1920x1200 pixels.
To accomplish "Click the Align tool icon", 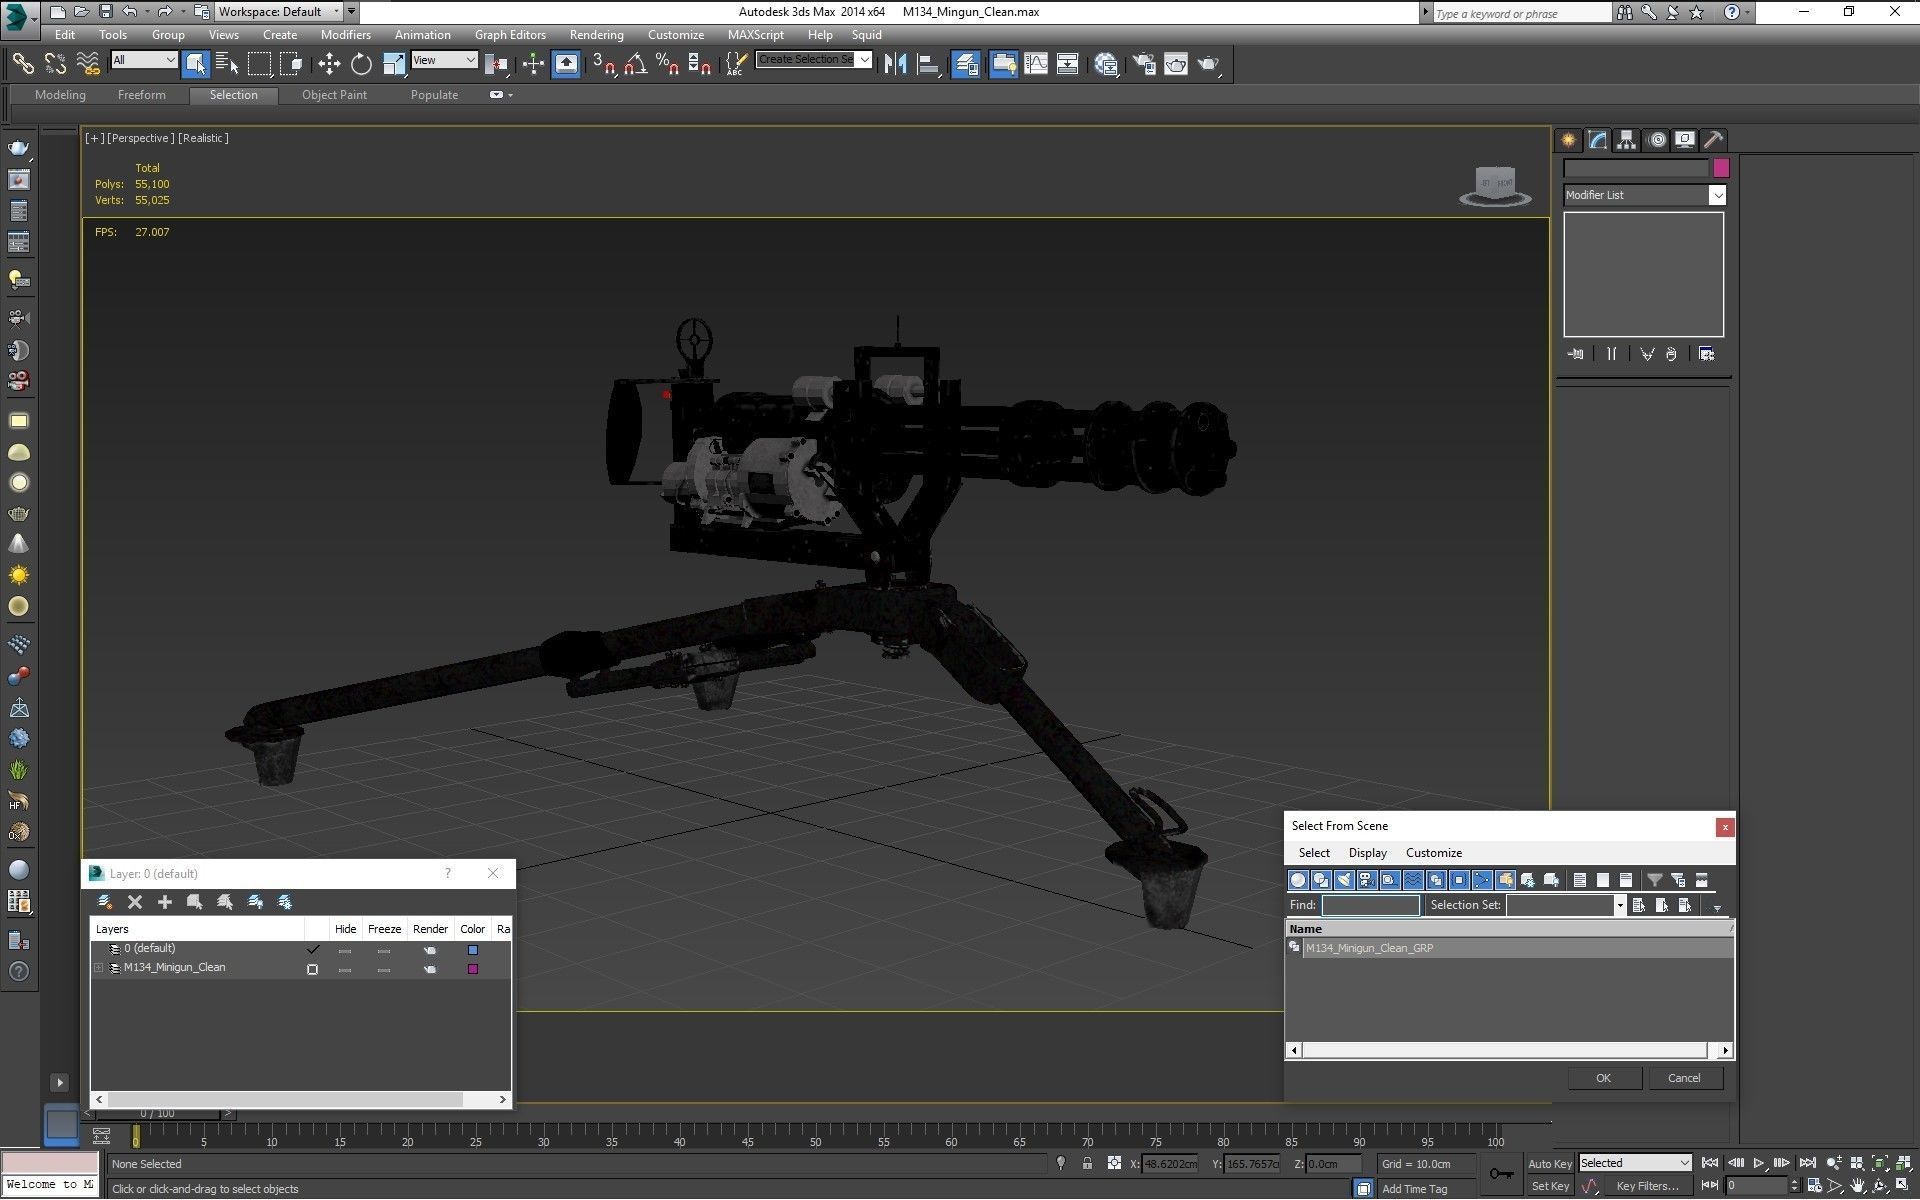I will [928, 64].
